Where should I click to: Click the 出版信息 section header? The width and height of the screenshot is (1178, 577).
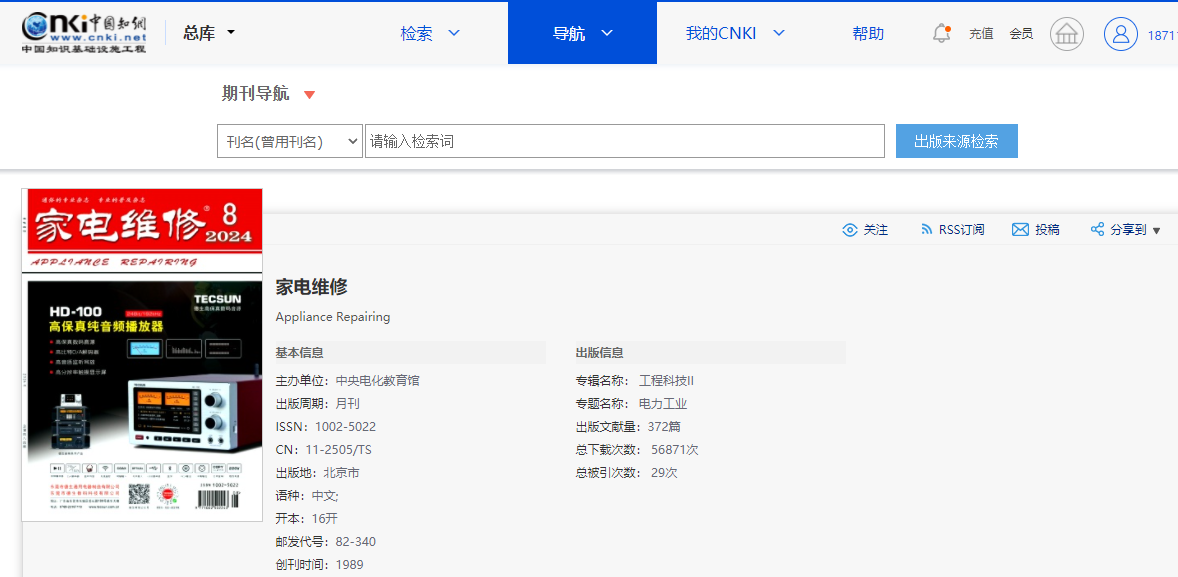600,353
